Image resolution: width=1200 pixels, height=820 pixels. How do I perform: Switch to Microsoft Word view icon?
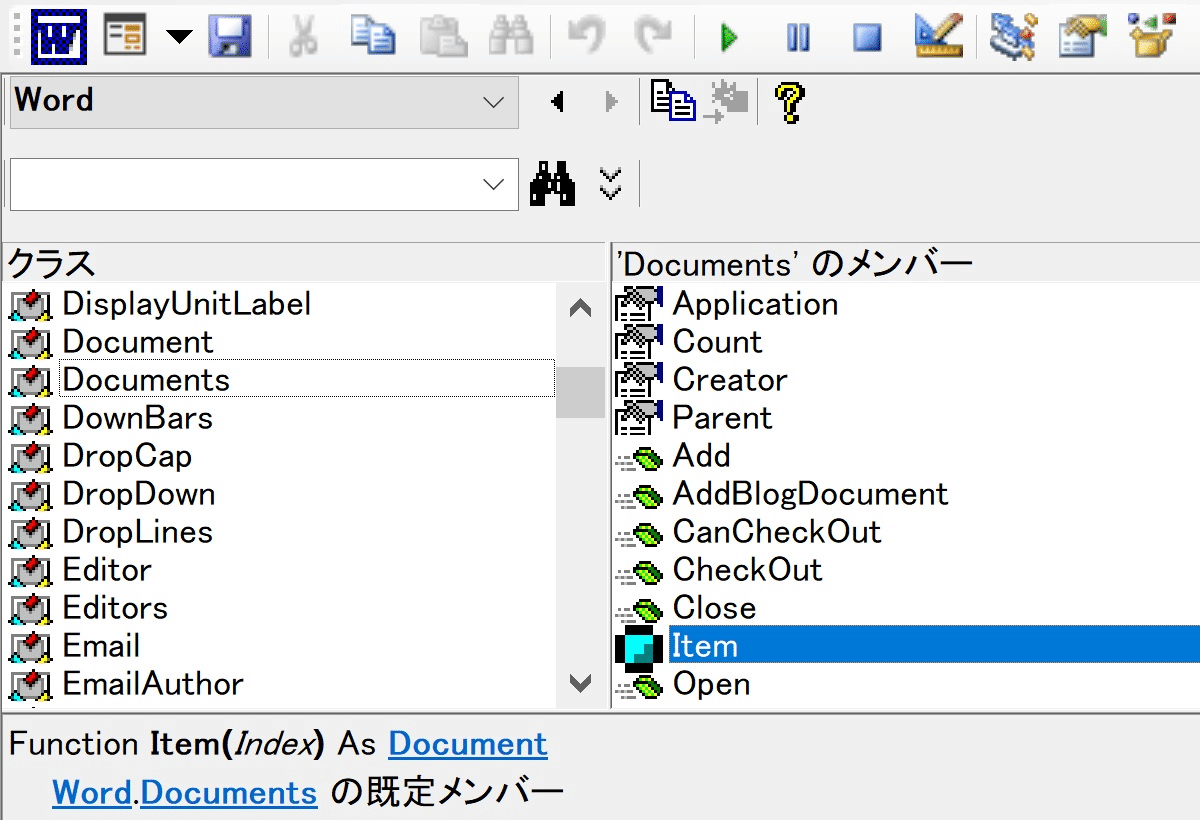[x=59, y=38]
